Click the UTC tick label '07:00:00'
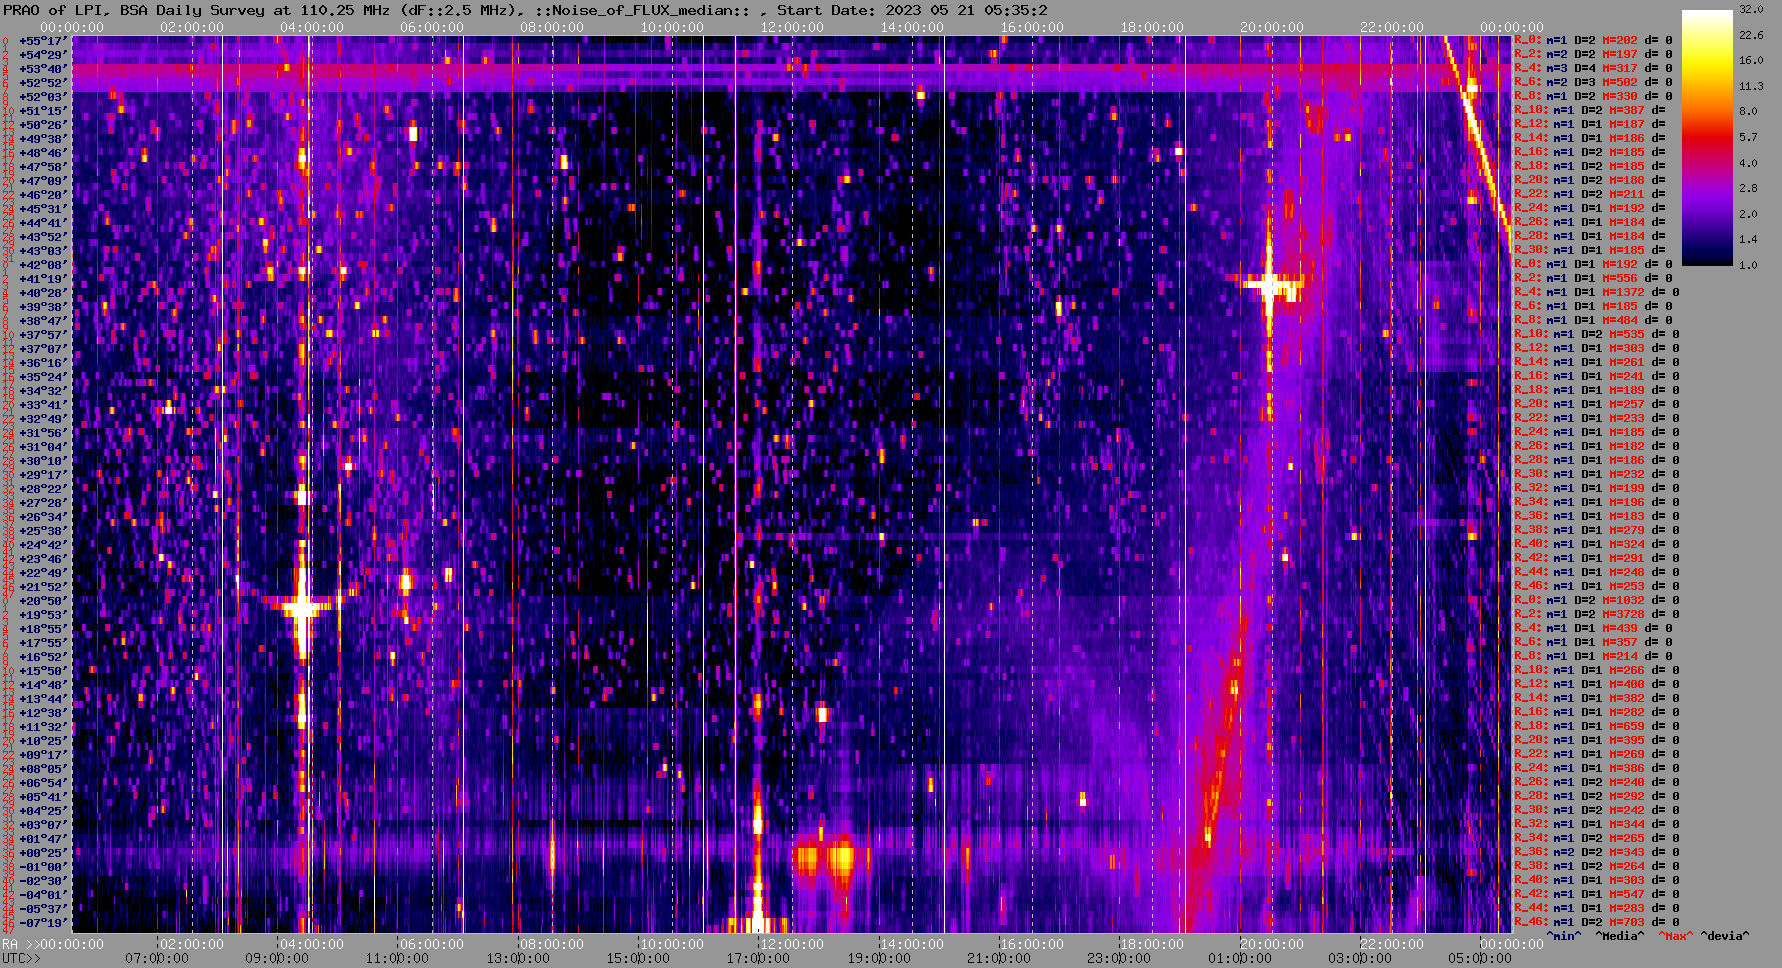 click(156, 958)
